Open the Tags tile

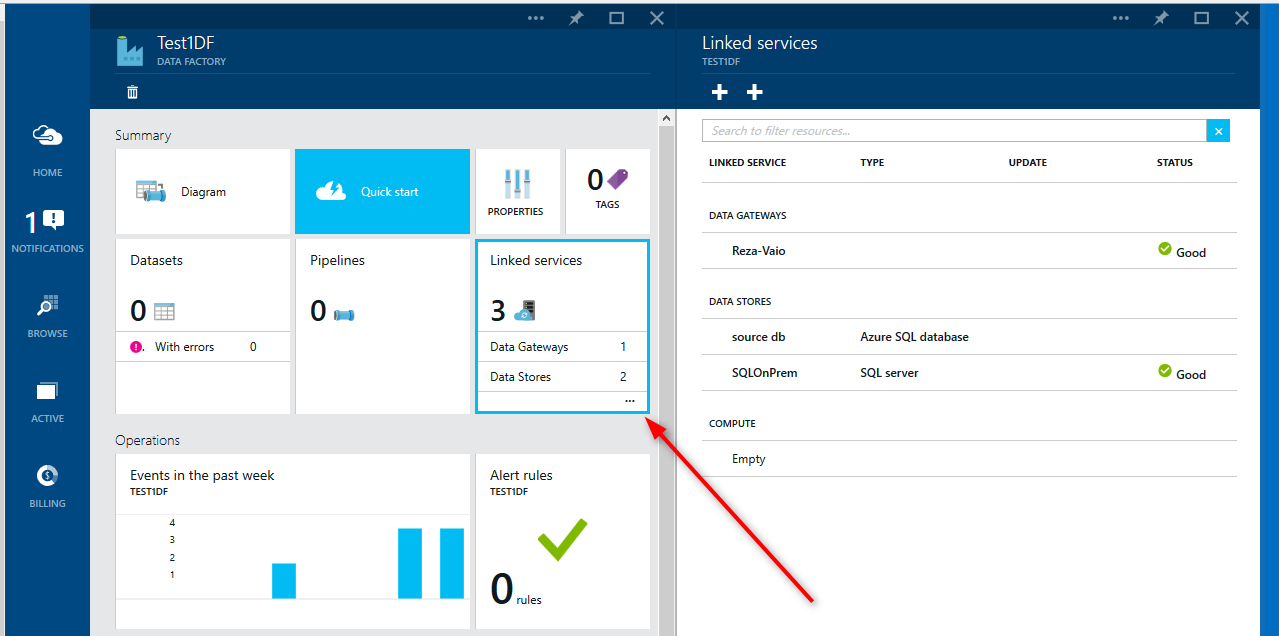[607, 191]
